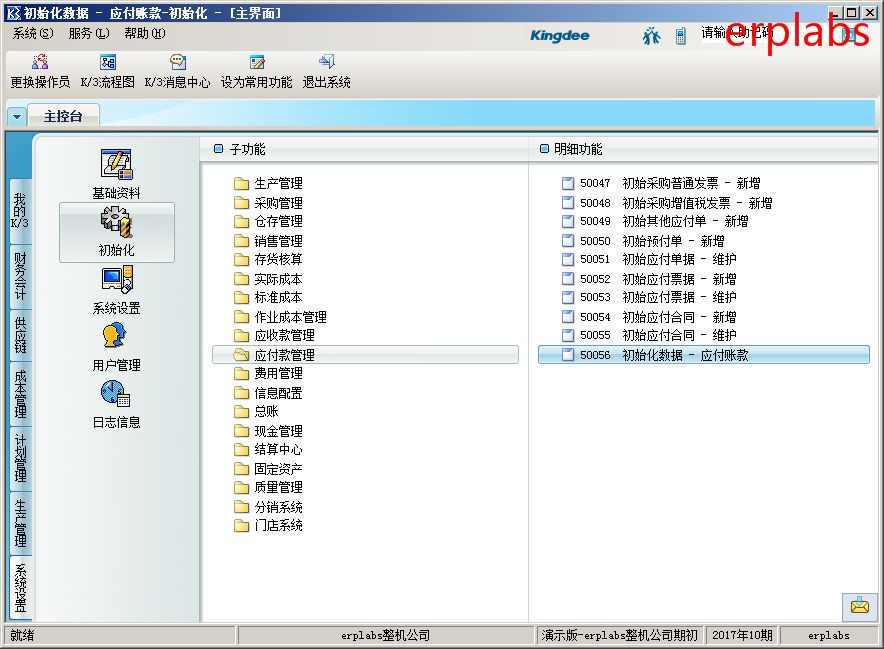Click the 2017年10期 status bar entry
Viewport: 884px width, 649px height.
[x=742, y=635]
